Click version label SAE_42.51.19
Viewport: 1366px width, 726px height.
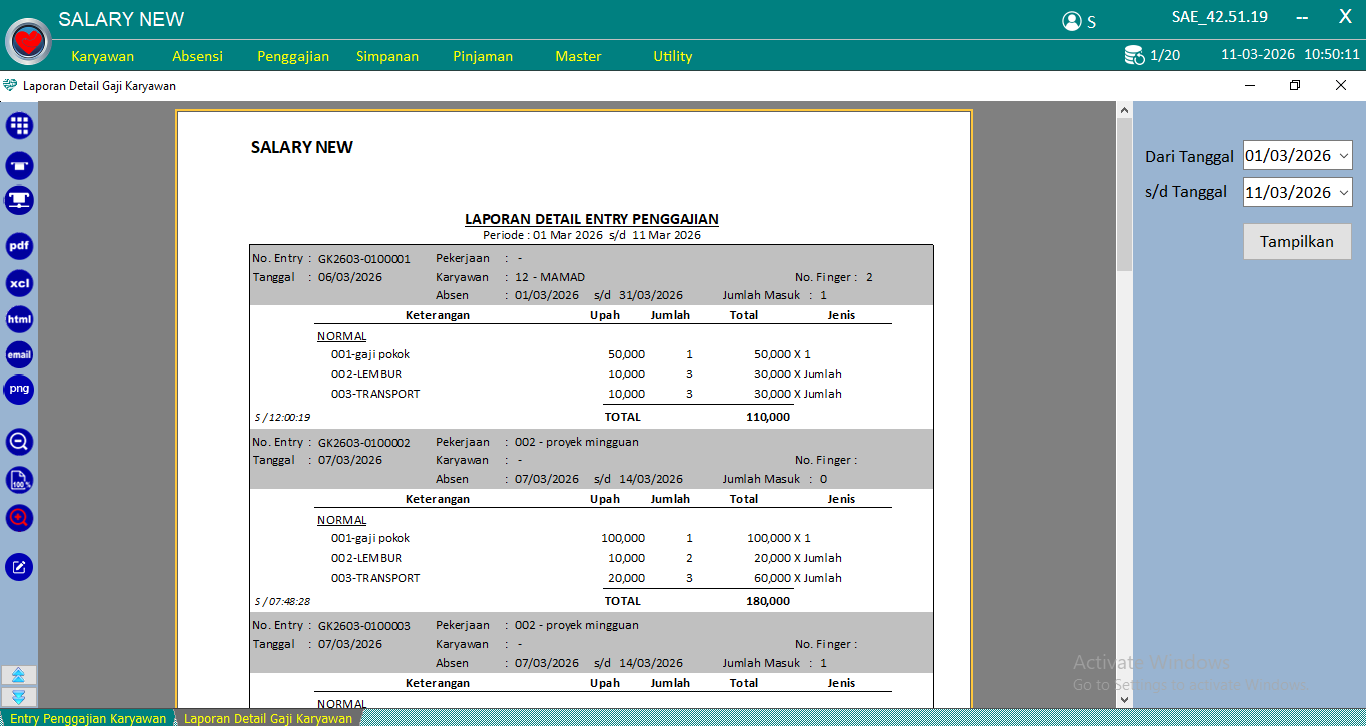pos(1220,17)
